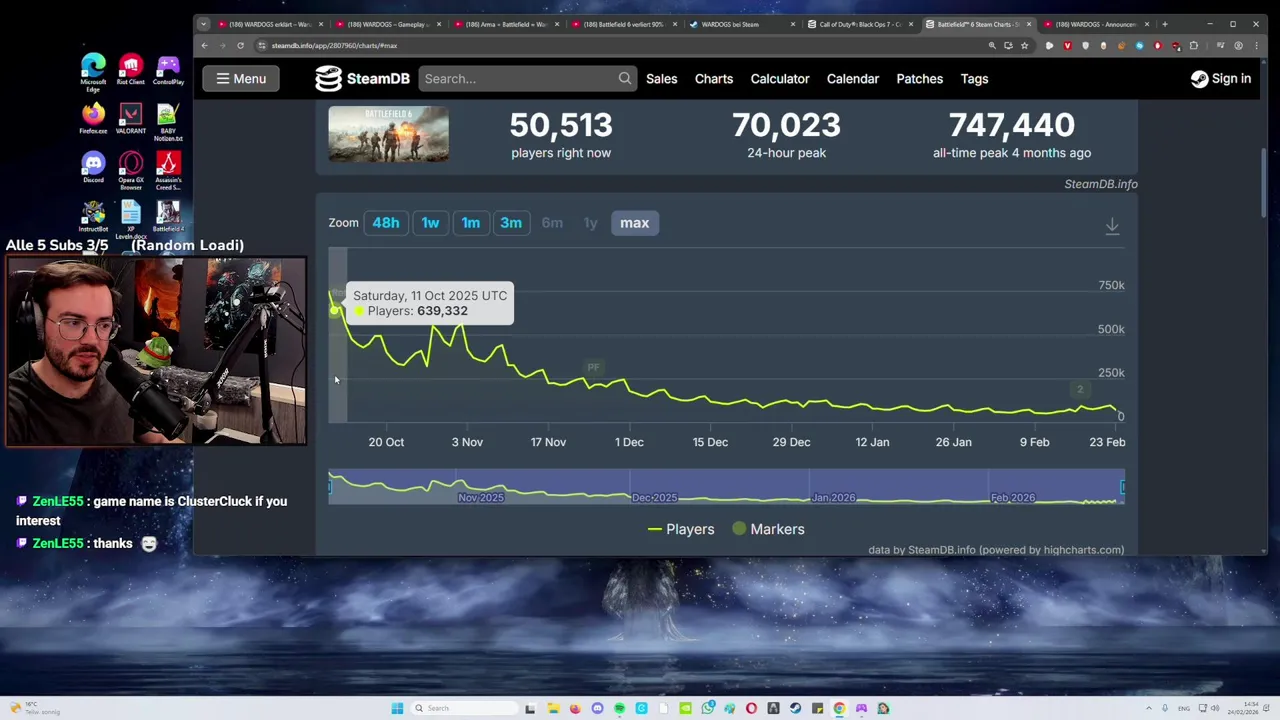Reload the current page
This screenshot has width=1280, height=720.
240,46
